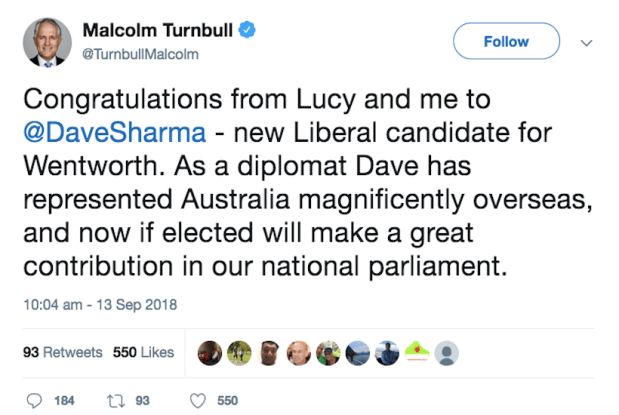The image size is (619, 415).
Task: Click the retweet arrows icon
Action: (x=114, y=400)
